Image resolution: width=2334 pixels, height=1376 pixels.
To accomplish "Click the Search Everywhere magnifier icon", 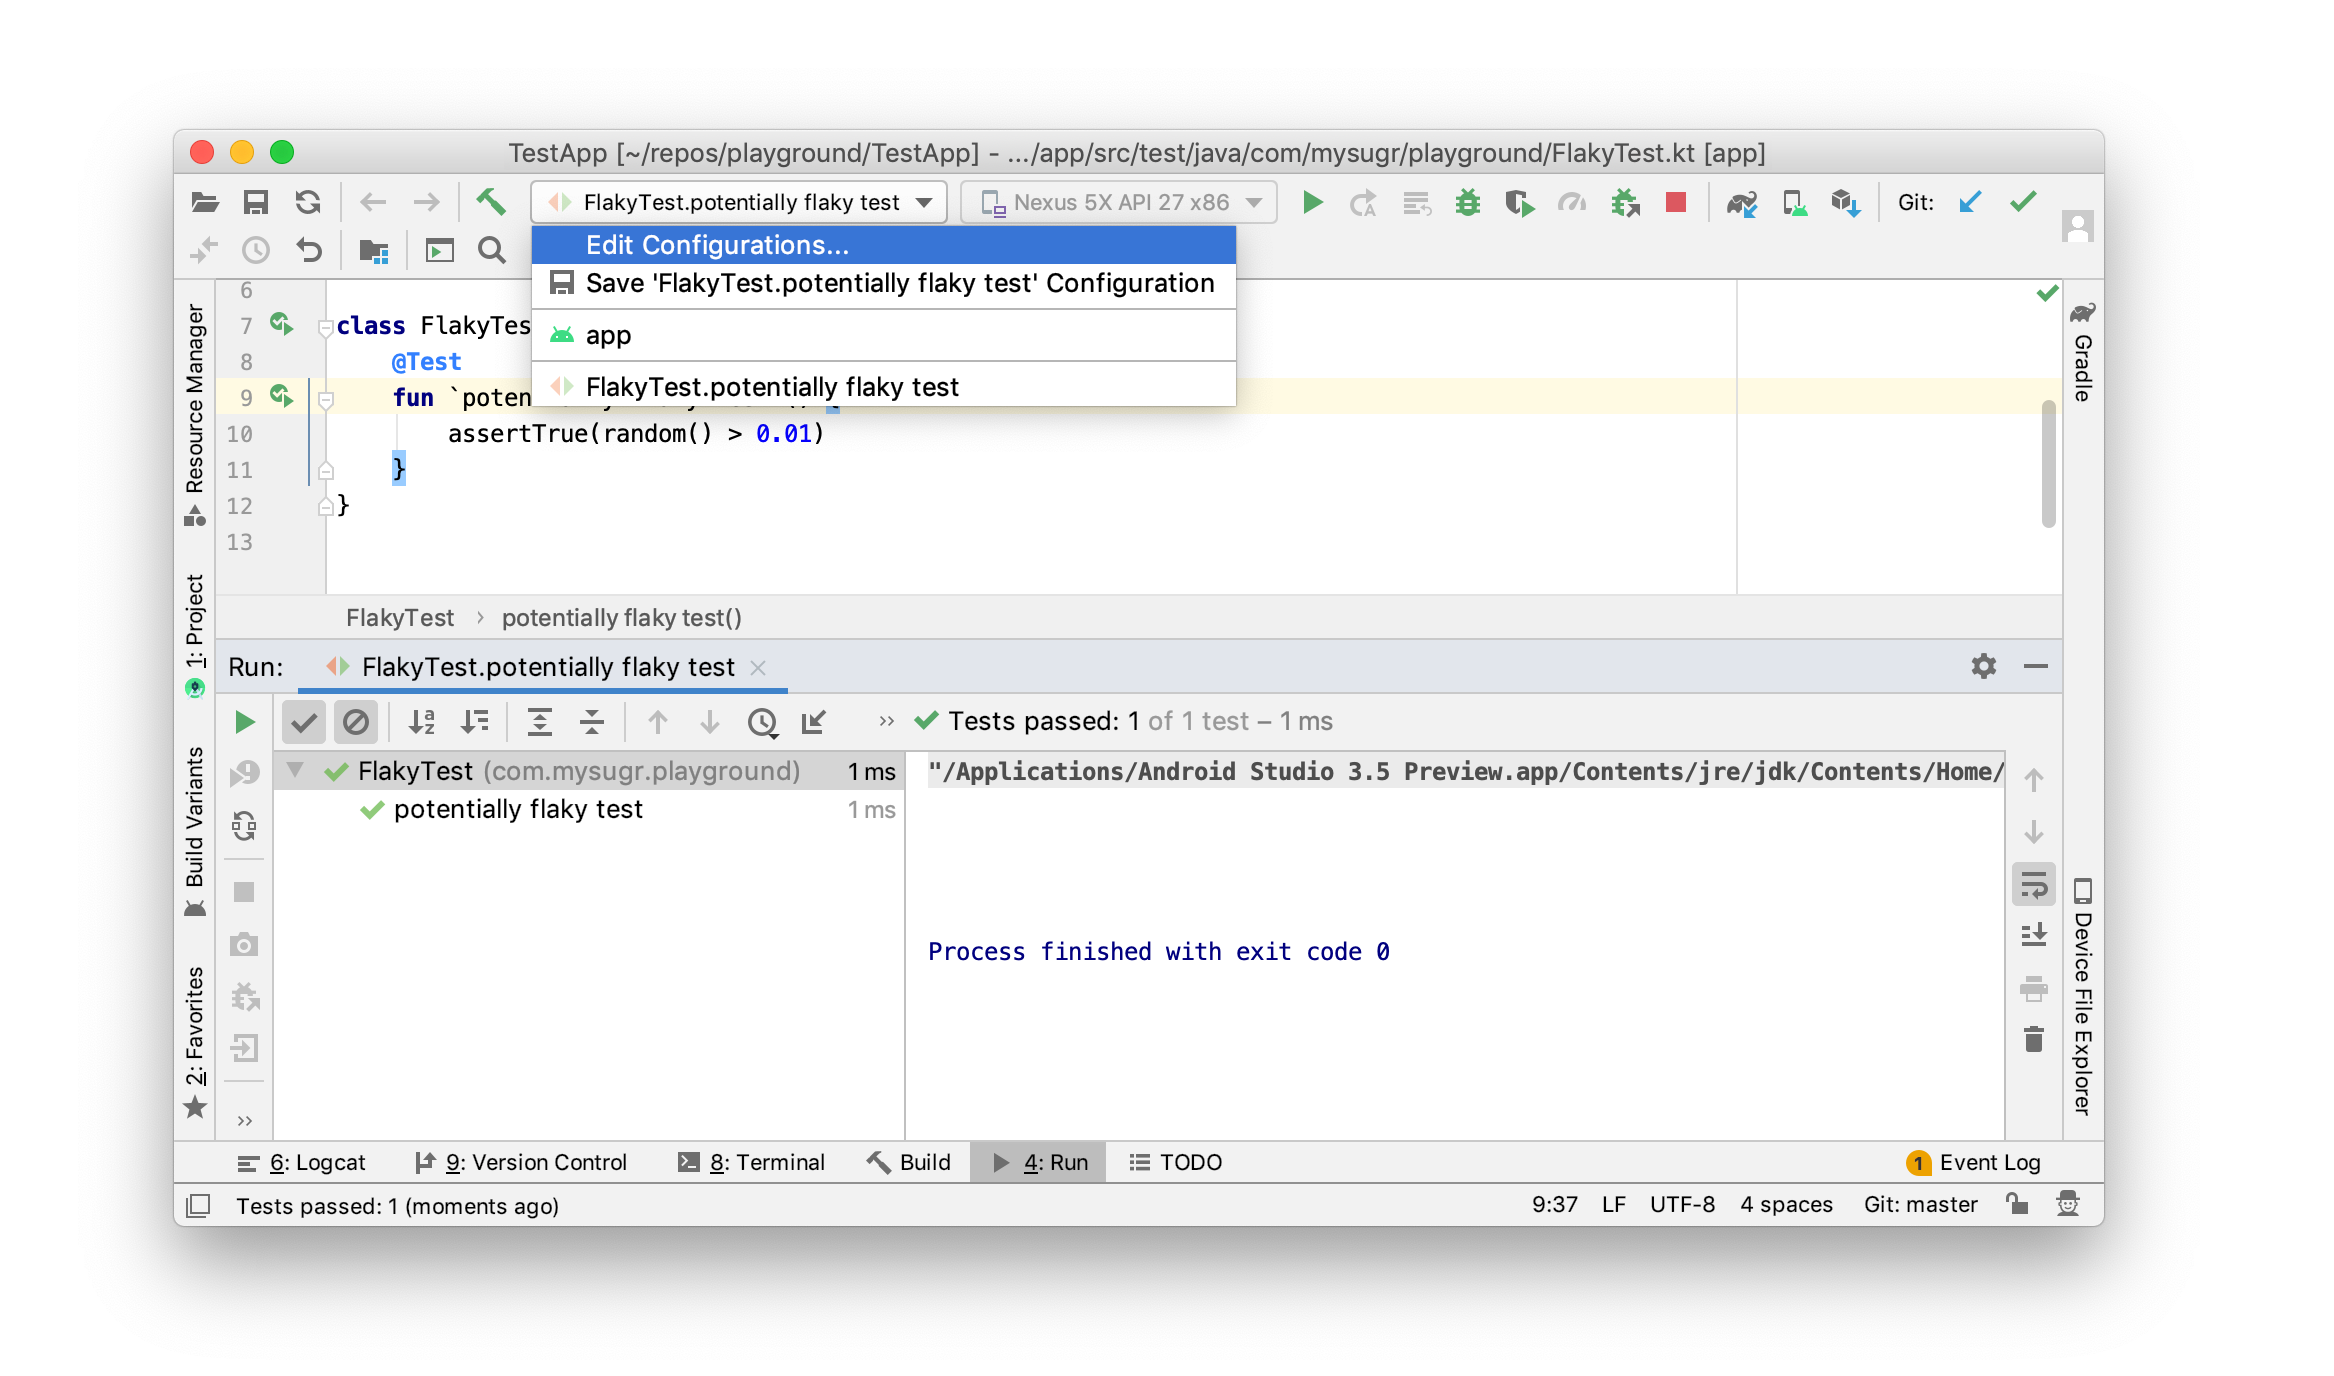I will tap(491, 250).
